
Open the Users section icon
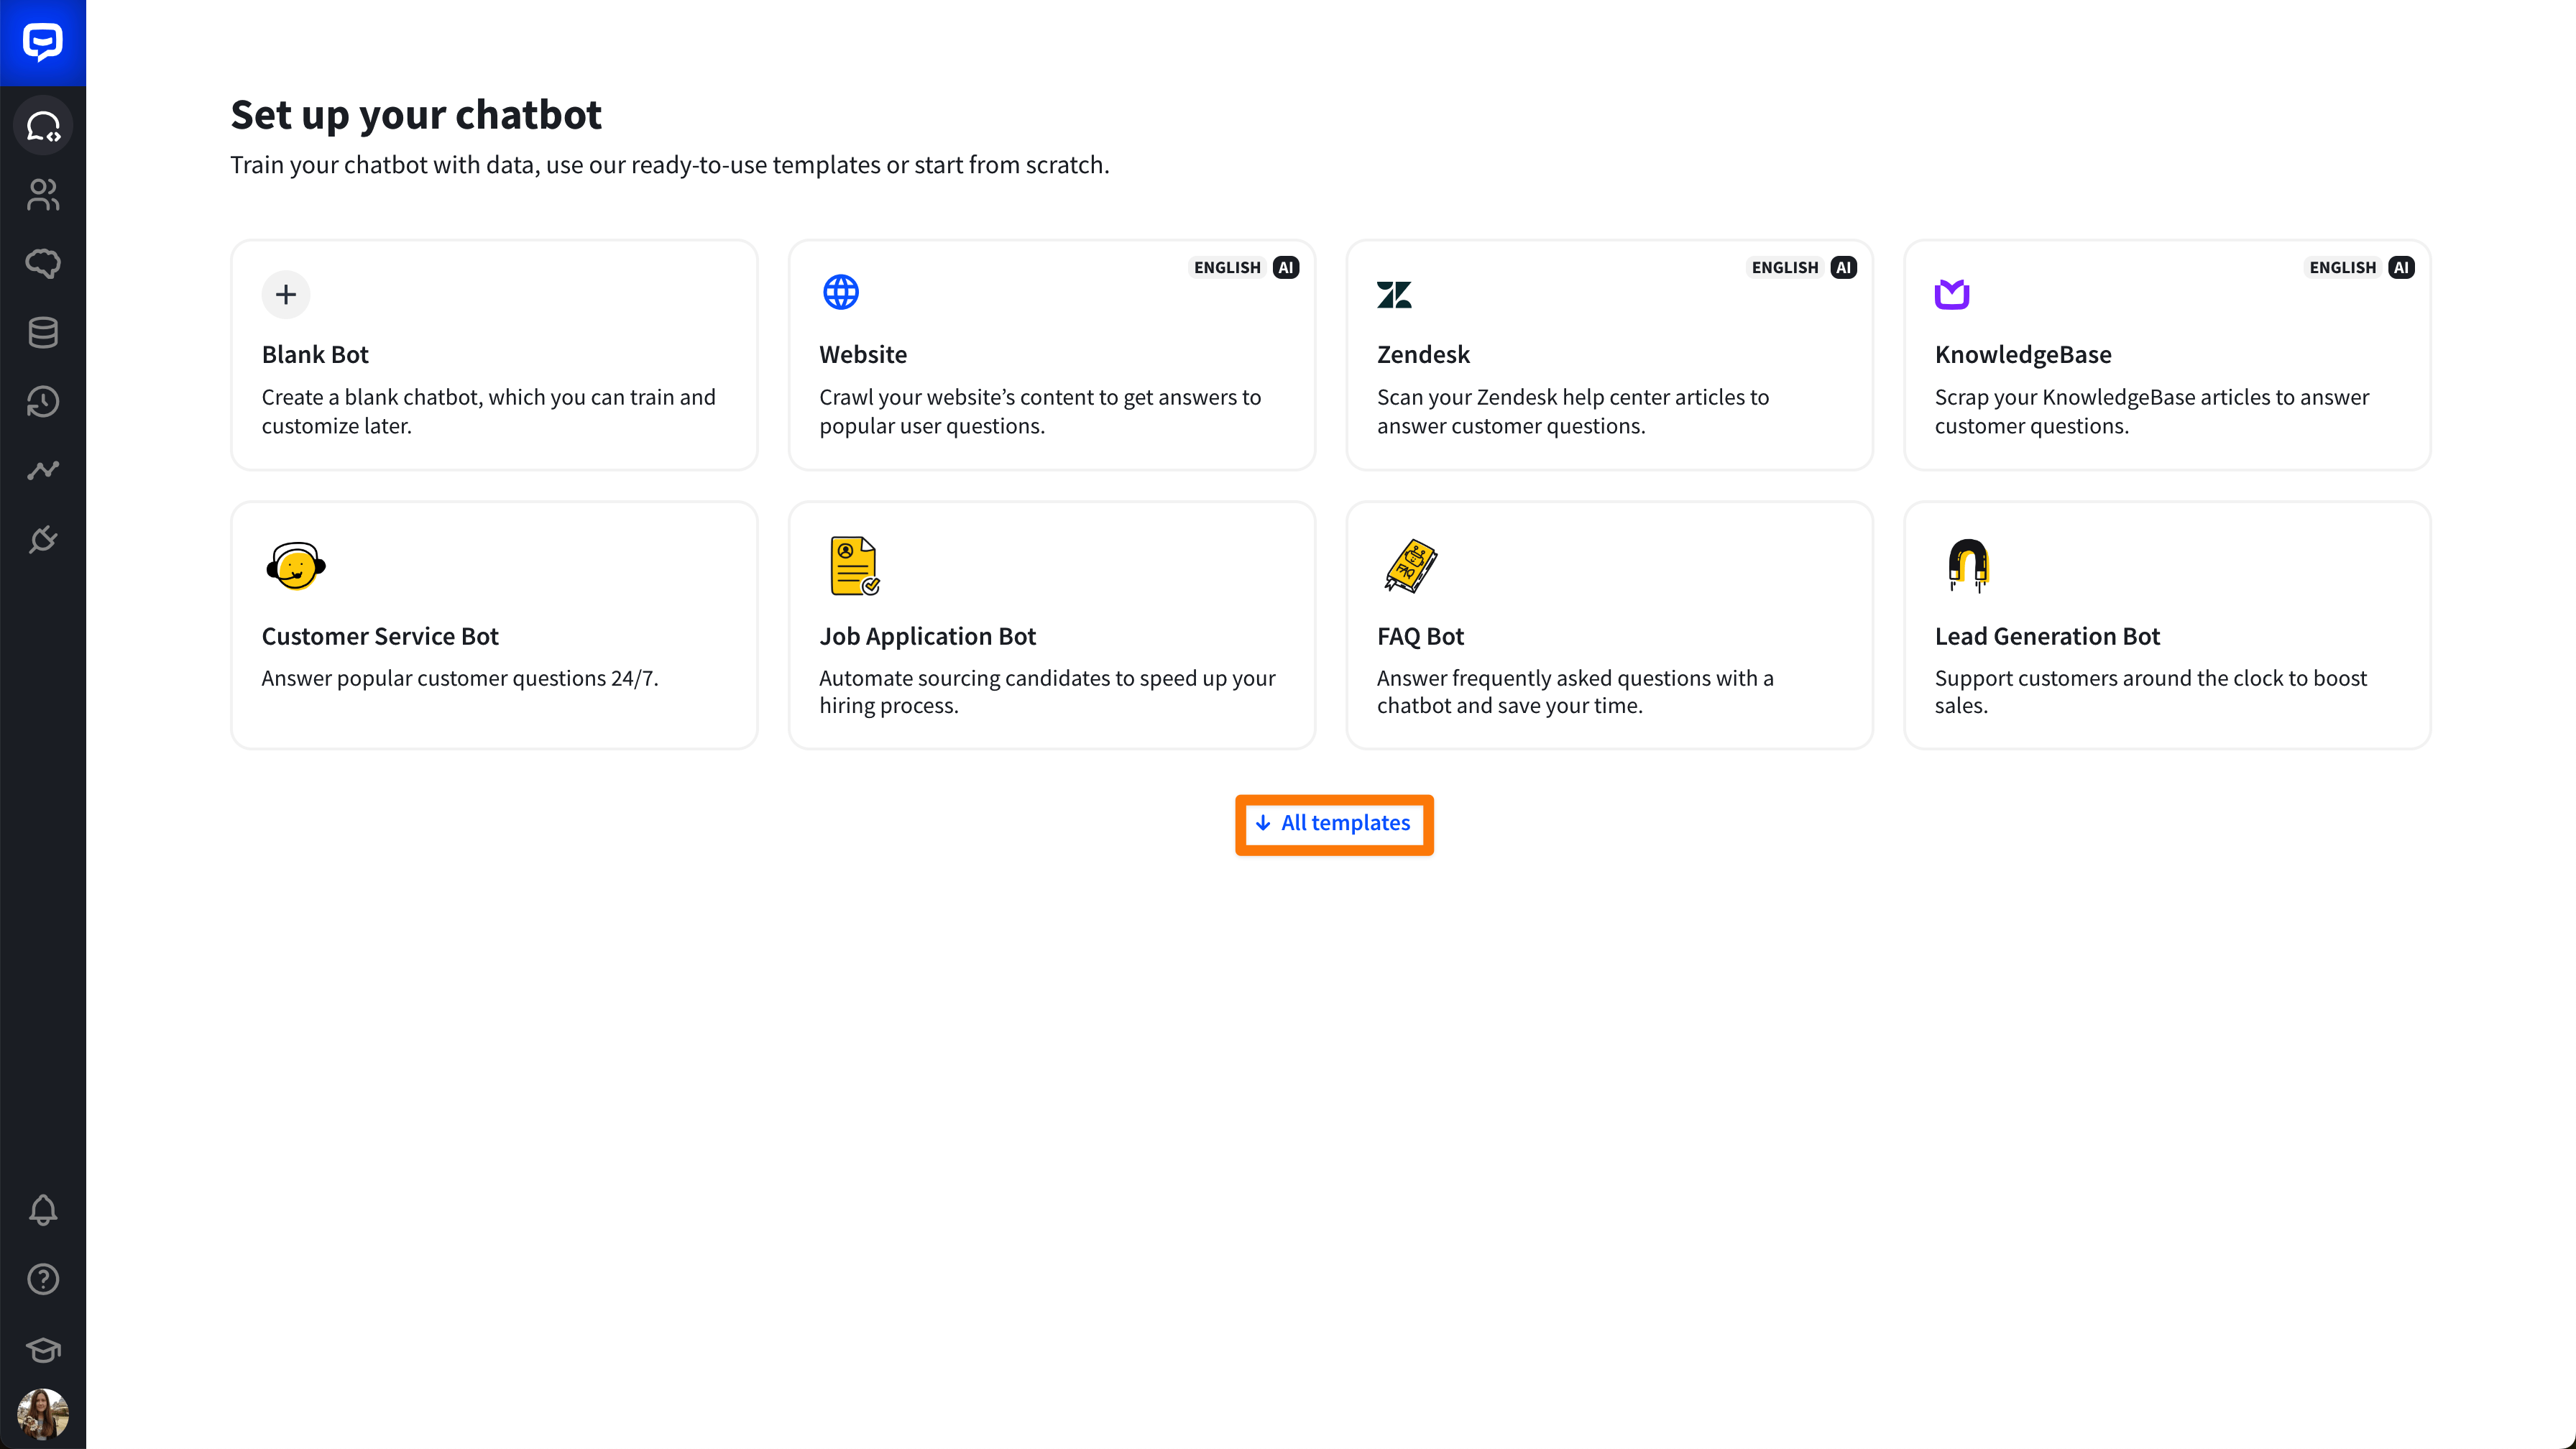click(43, 195)
